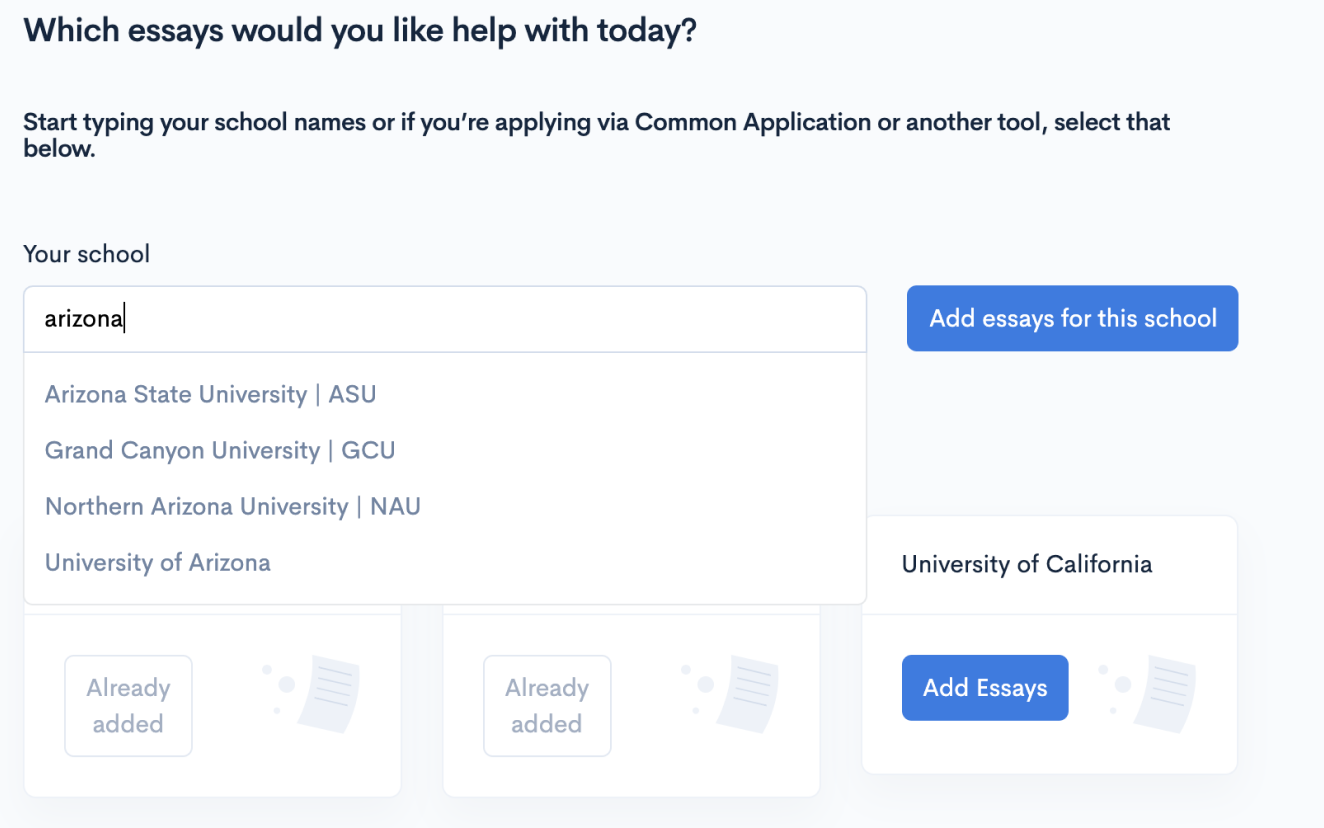Select Arizona State University | ASU suggestion
The image size is (1324, 828).
tap(210, 394)
